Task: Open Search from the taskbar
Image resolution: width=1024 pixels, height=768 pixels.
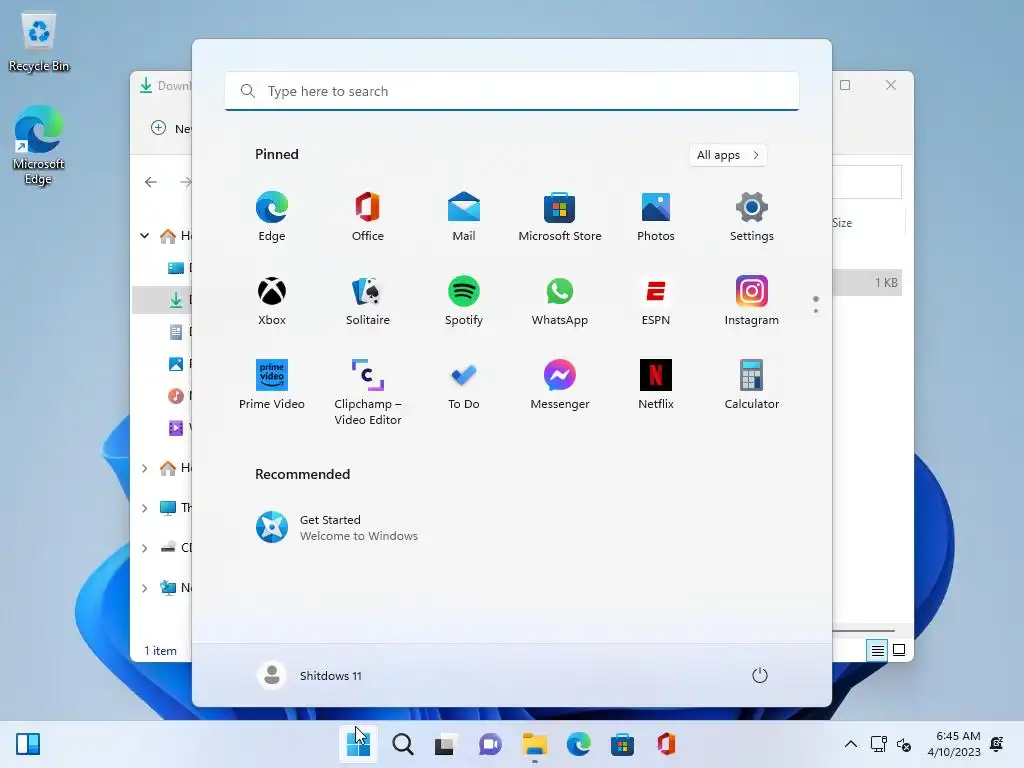Action: (x=402, y=744)
